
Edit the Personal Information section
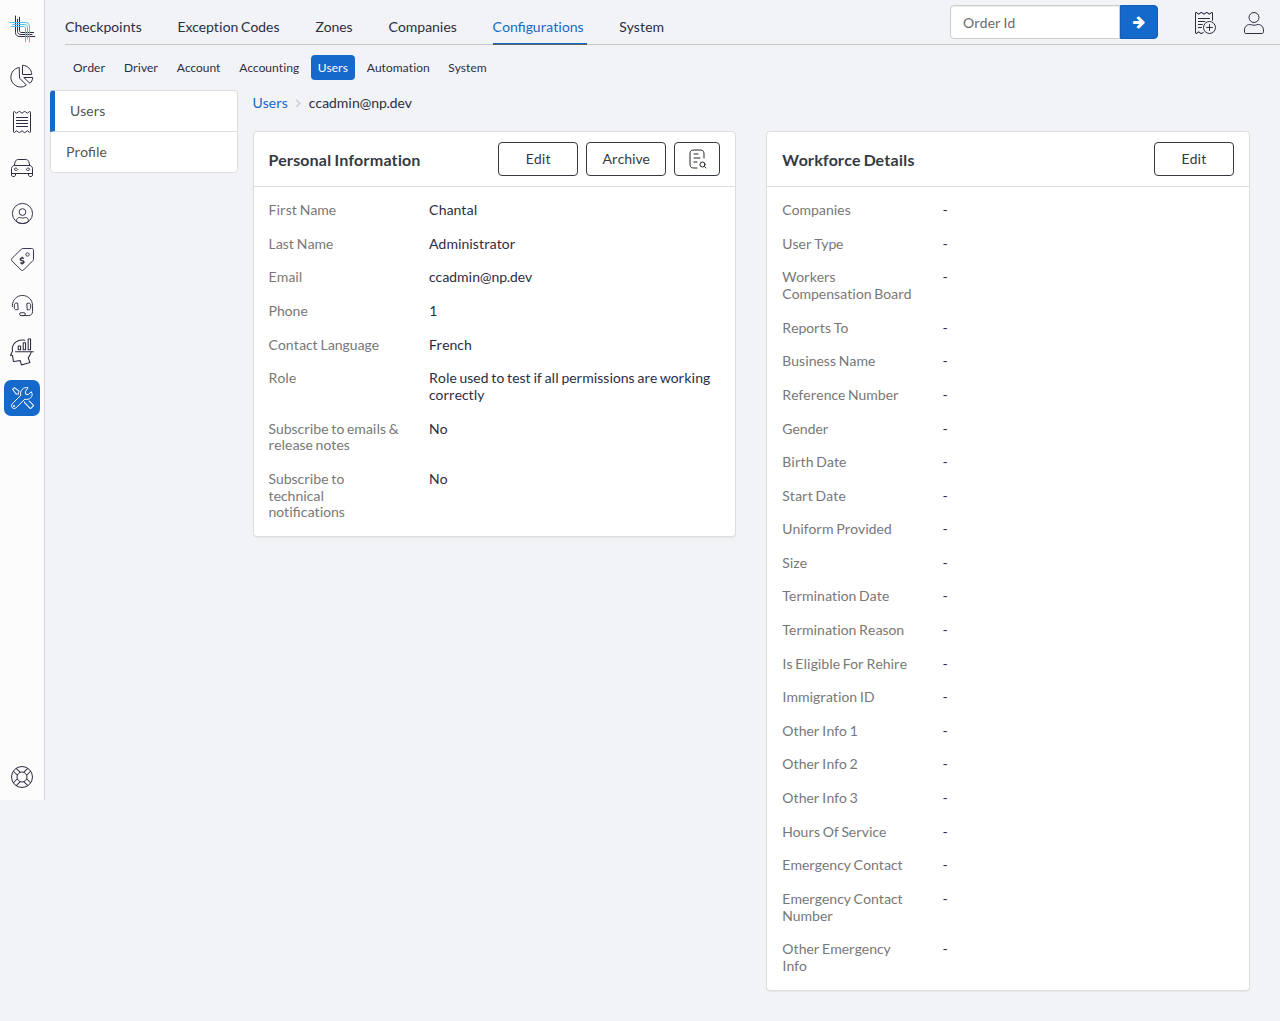(538, 159)
